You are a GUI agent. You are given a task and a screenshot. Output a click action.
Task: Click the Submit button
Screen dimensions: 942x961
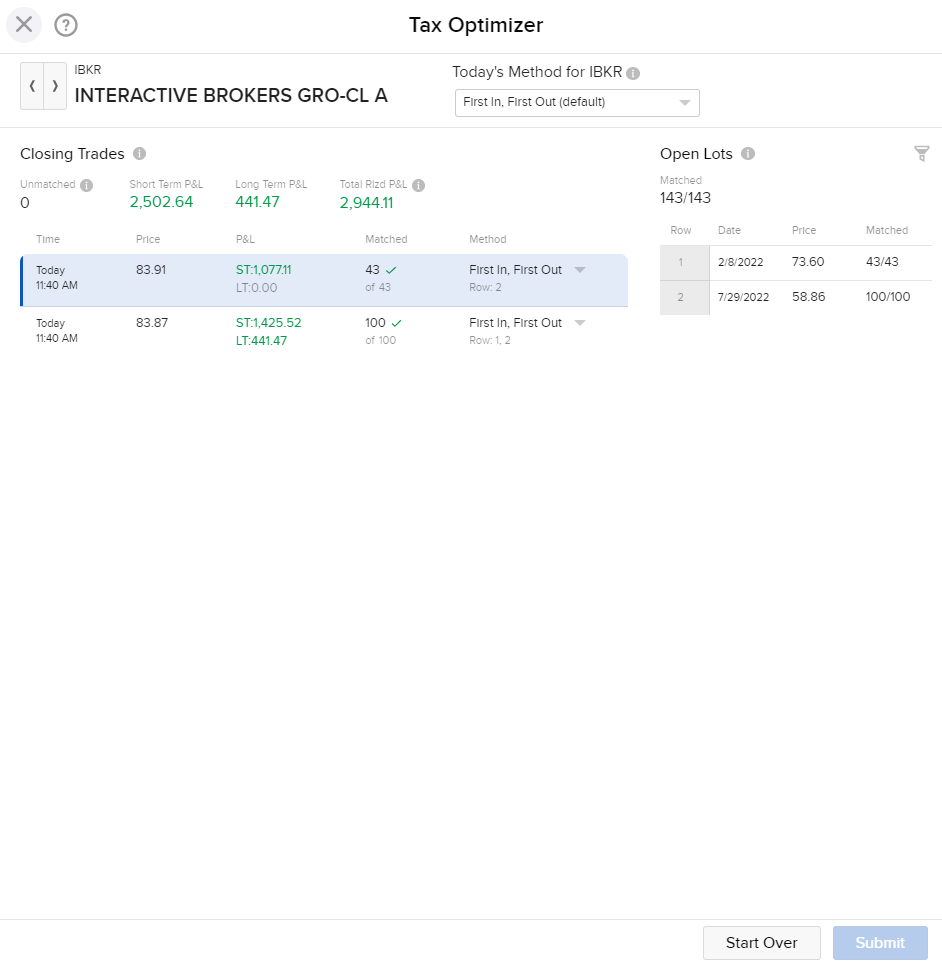click(x=879, y=942)
